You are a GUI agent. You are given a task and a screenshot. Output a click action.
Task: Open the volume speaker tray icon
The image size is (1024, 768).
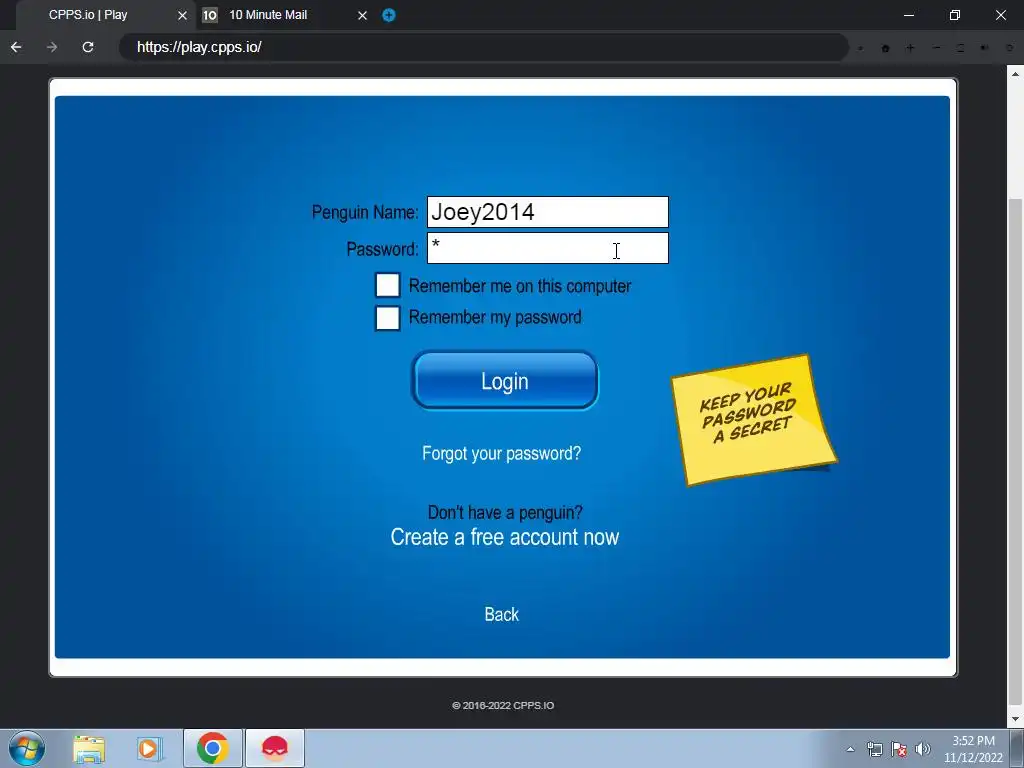[922, 749]
